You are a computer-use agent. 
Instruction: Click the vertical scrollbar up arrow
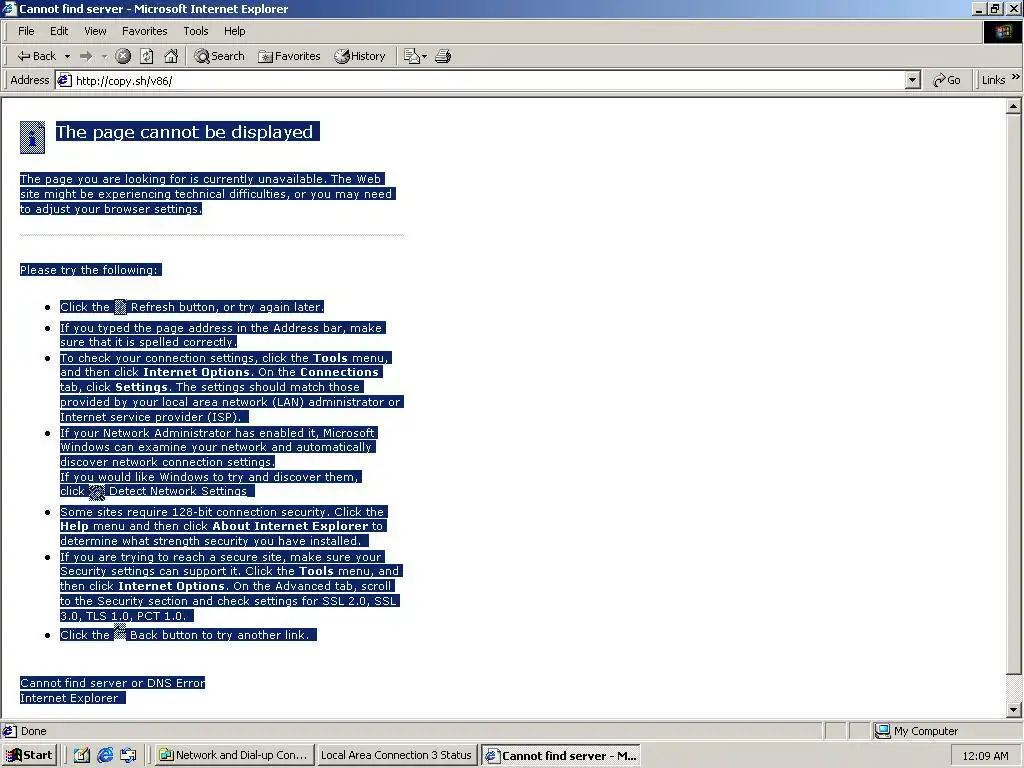[1014, 106]
